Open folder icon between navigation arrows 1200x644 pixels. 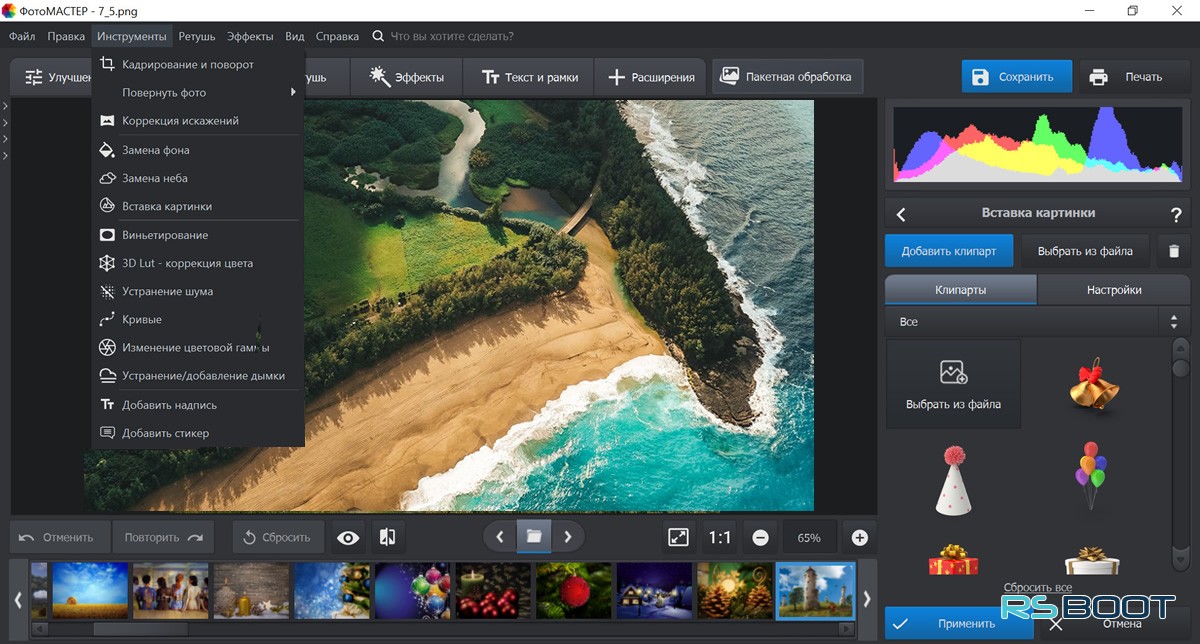click(534, 537)
